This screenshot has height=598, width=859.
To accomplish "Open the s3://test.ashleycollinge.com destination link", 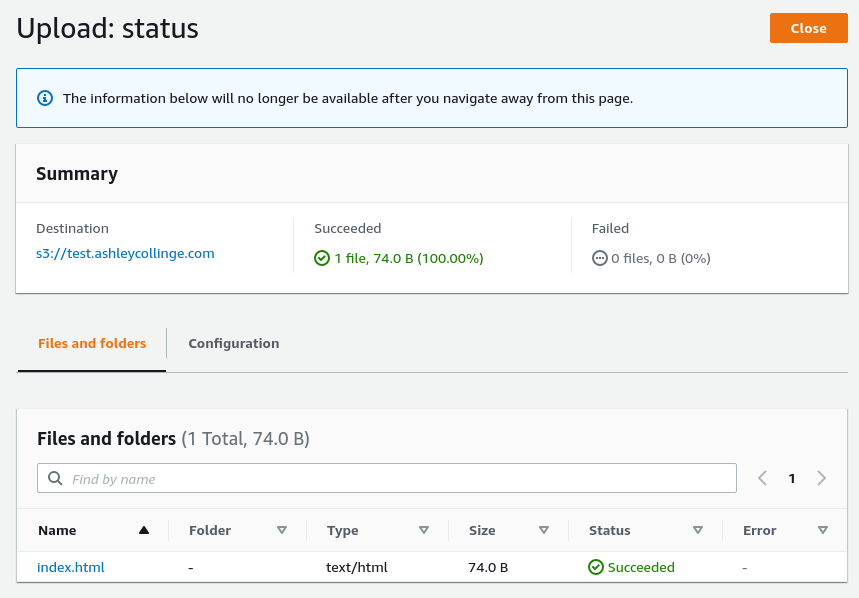I will tap(125, 253).
